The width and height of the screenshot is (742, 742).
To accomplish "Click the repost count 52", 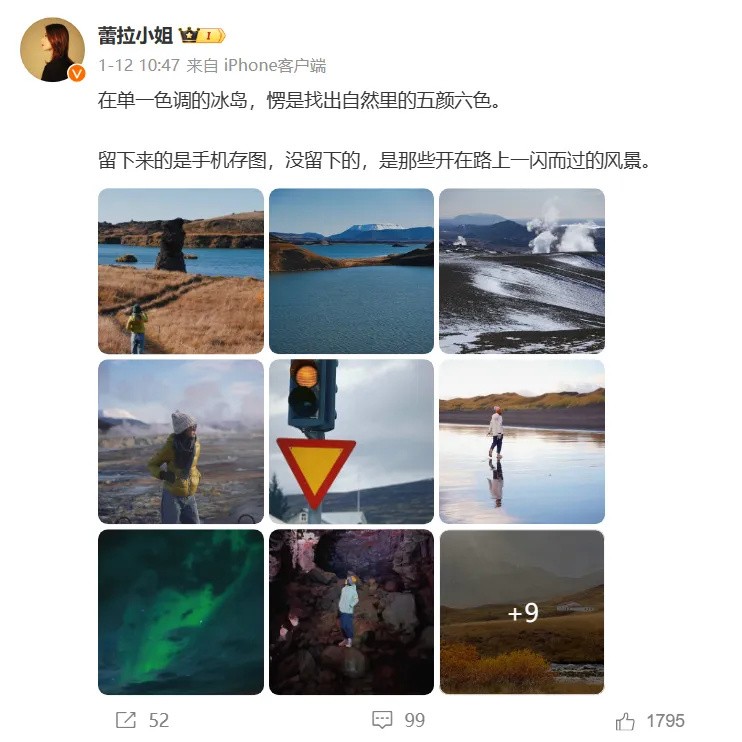I will [159, 721].
